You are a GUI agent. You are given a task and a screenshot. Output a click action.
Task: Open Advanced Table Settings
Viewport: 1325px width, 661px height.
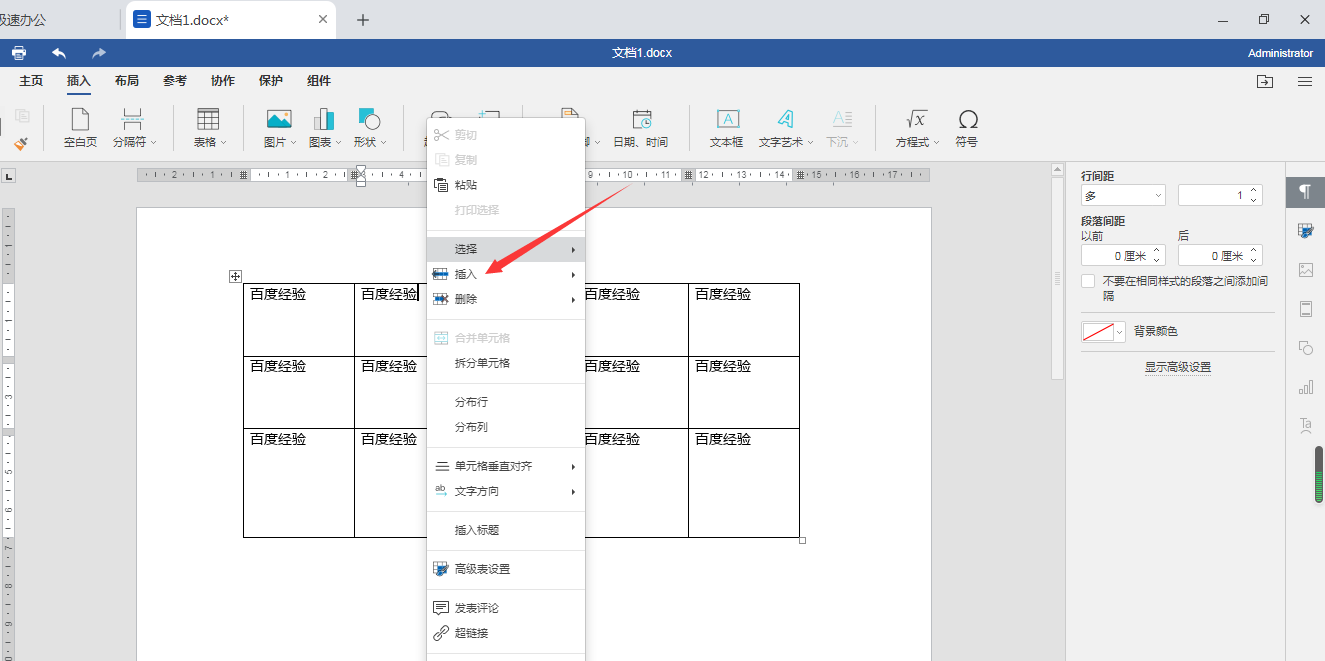506,569
